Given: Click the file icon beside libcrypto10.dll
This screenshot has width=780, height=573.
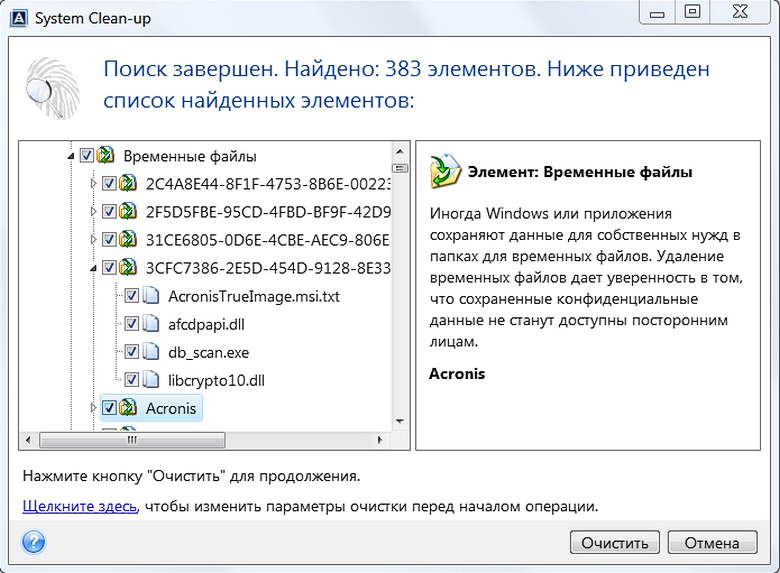Looking at the screenshot, I should click(151, 380).
